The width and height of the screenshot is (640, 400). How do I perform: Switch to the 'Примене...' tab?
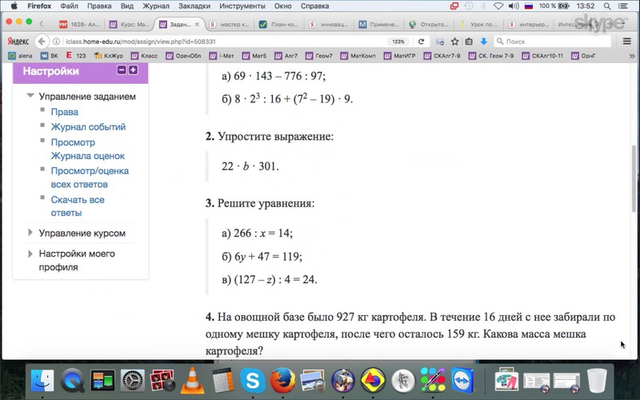[x=379, y=24]
